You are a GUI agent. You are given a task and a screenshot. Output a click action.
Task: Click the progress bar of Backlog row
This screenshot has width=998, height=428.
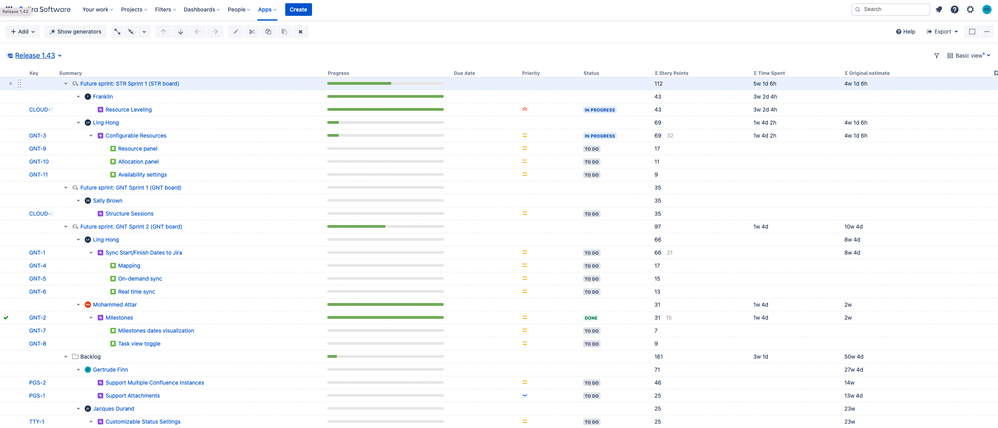(385, 357)
